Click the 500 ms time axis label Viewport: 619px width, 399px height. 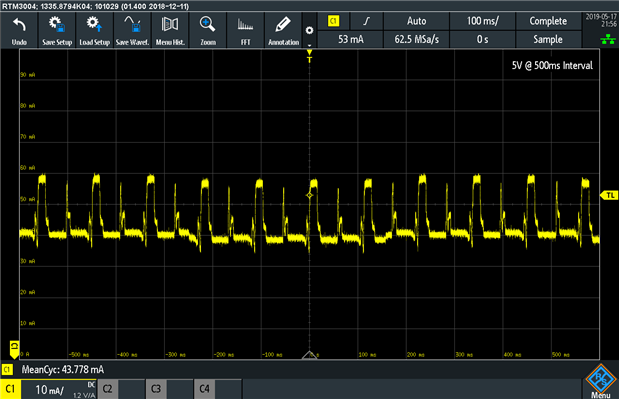pyautogui.click(x=561, y=355)
